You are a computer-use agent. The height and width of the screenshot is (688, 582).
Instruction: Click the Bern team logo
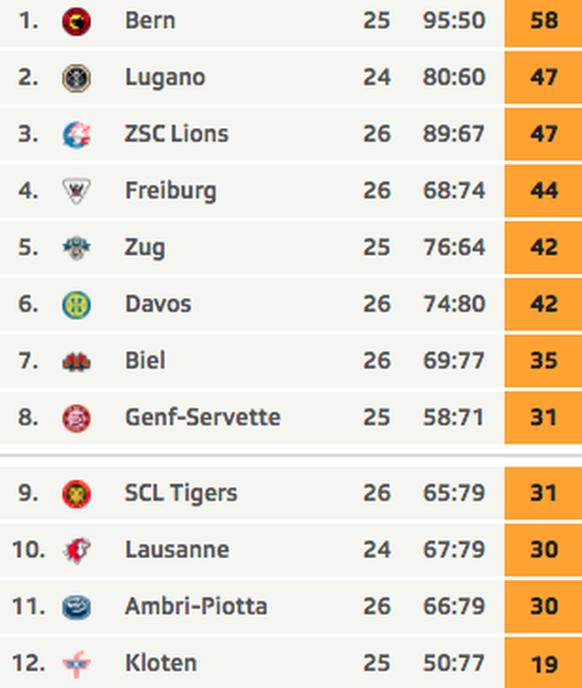click(x=76, y=21)
